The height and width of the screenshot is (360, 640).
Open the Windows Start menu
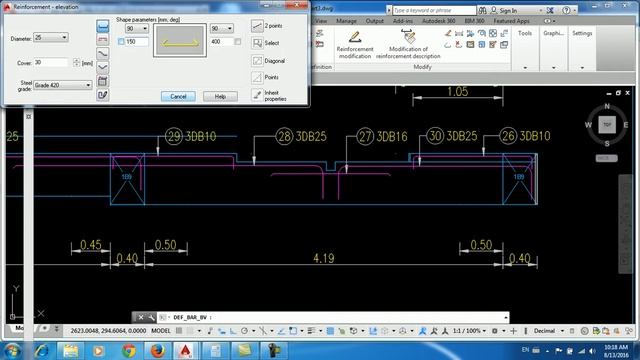tap(12, 351)
